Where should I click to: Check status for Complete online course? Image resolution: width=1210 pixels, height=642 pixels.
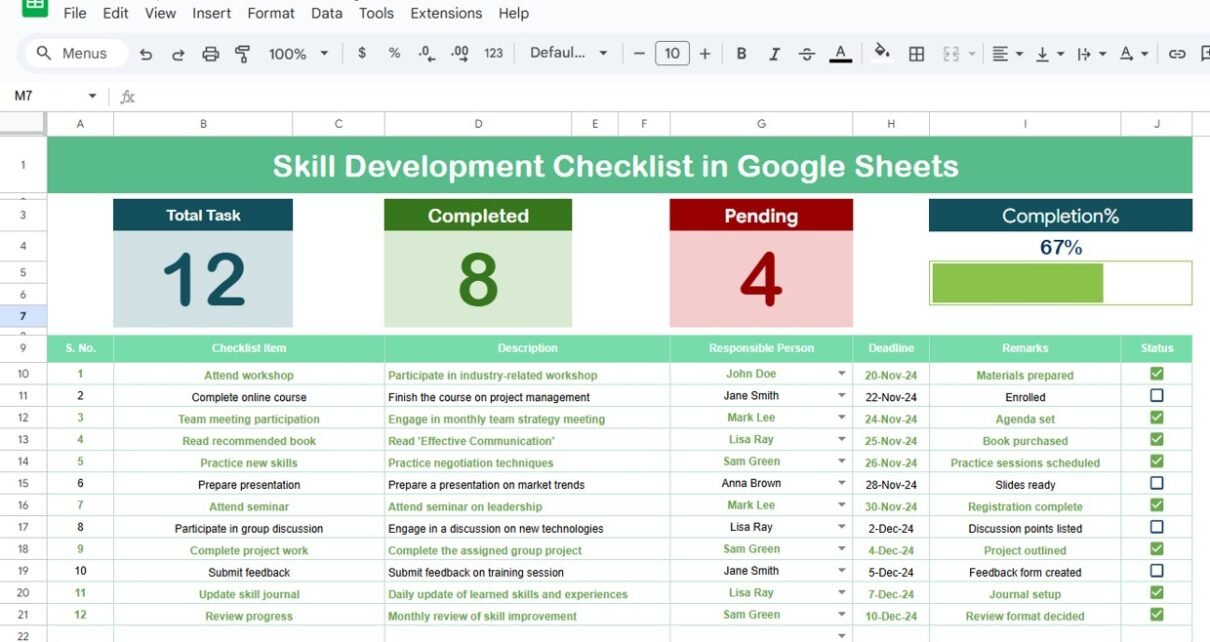coord(1157,396)
